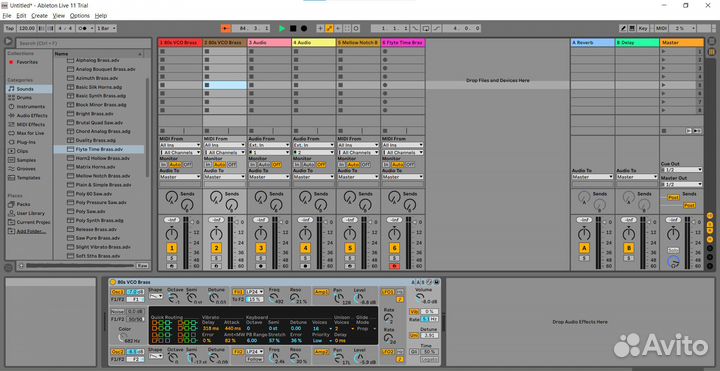Enable the MIDI map mode switch

pyautogui.click(x=661, y=28)
